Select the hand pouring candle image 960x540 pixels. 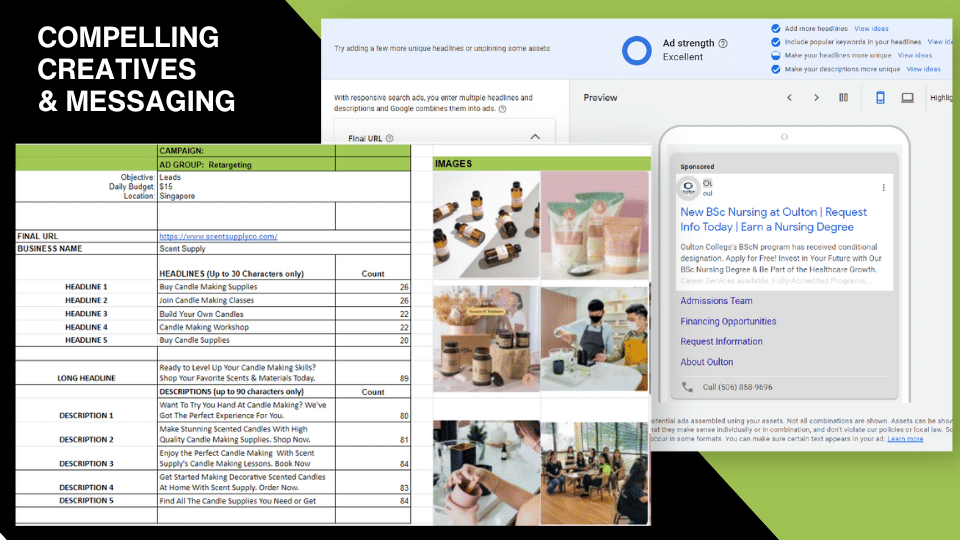pyautogui.click(x=487, y=473)
